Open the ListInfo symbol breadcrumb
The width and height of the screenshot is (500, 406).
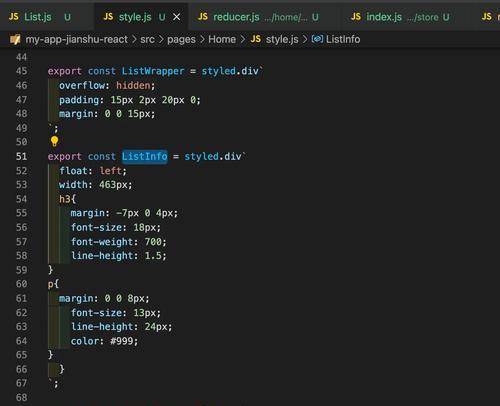343,39
